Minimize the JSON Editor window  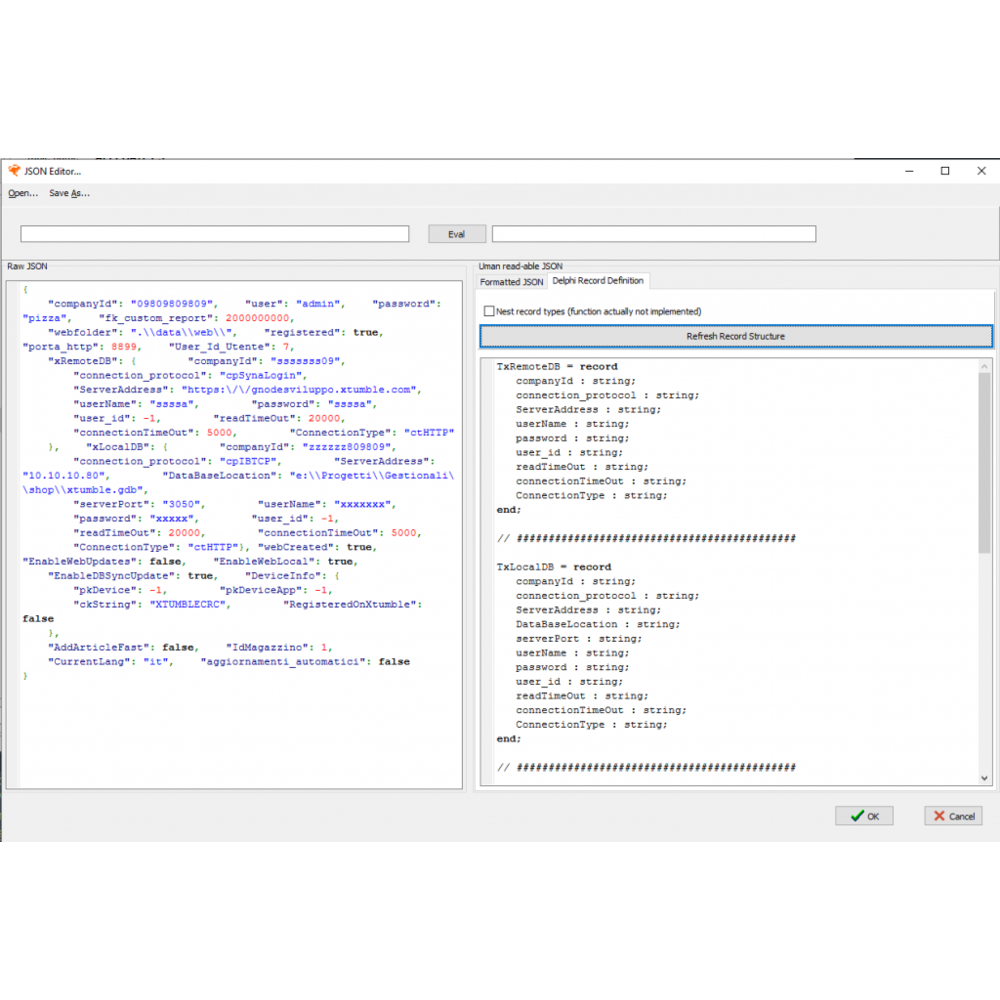909,171
